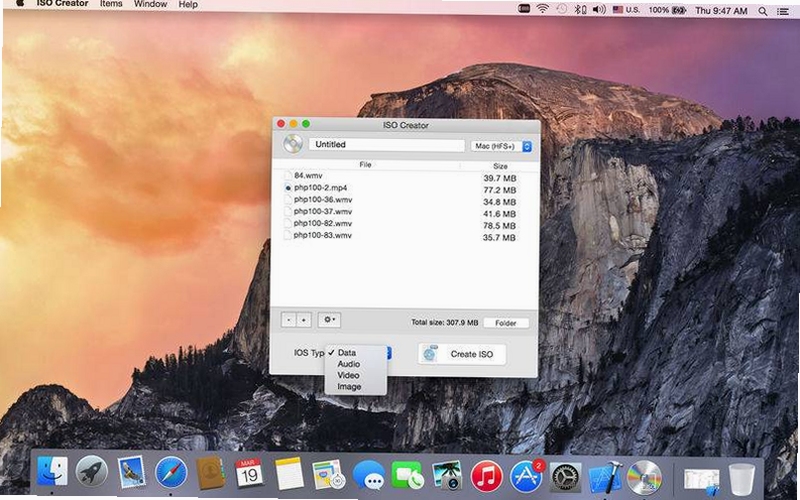Click the Folder button
800x500 pixels.
[x=506, y=323]
